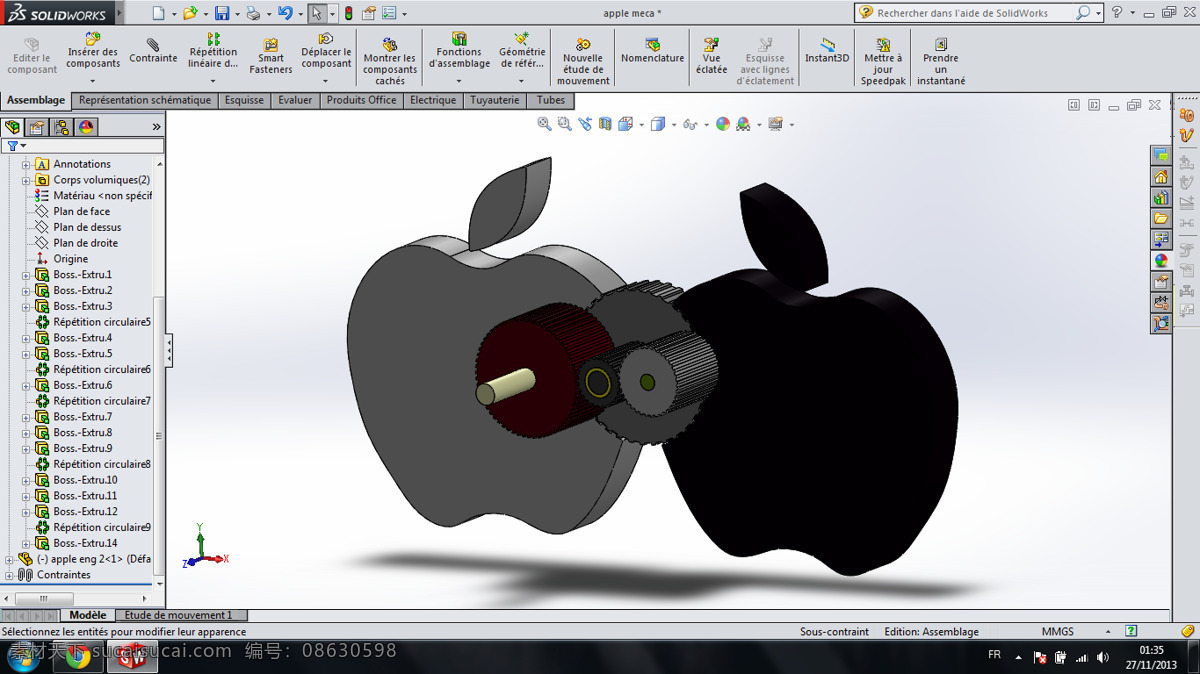Select the Origine tree item
1200x674 pixels.
point(61,259)
